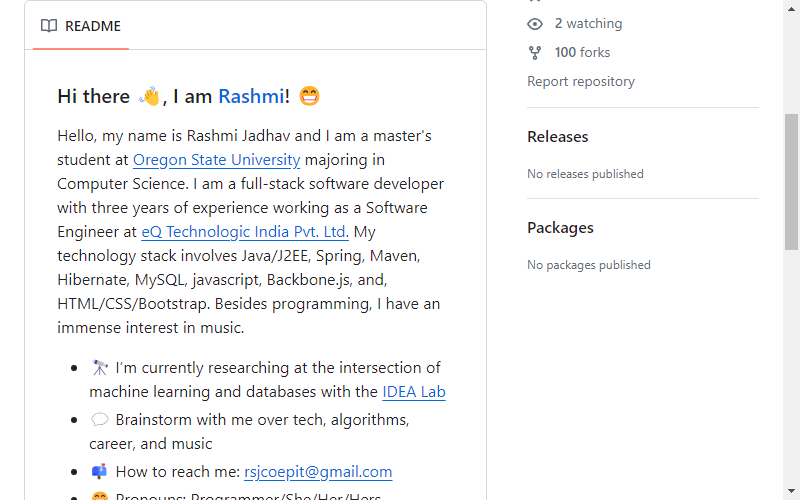The image size is (800, 500).
Task: Open the Releases heading link
Action: pos(558,137)
